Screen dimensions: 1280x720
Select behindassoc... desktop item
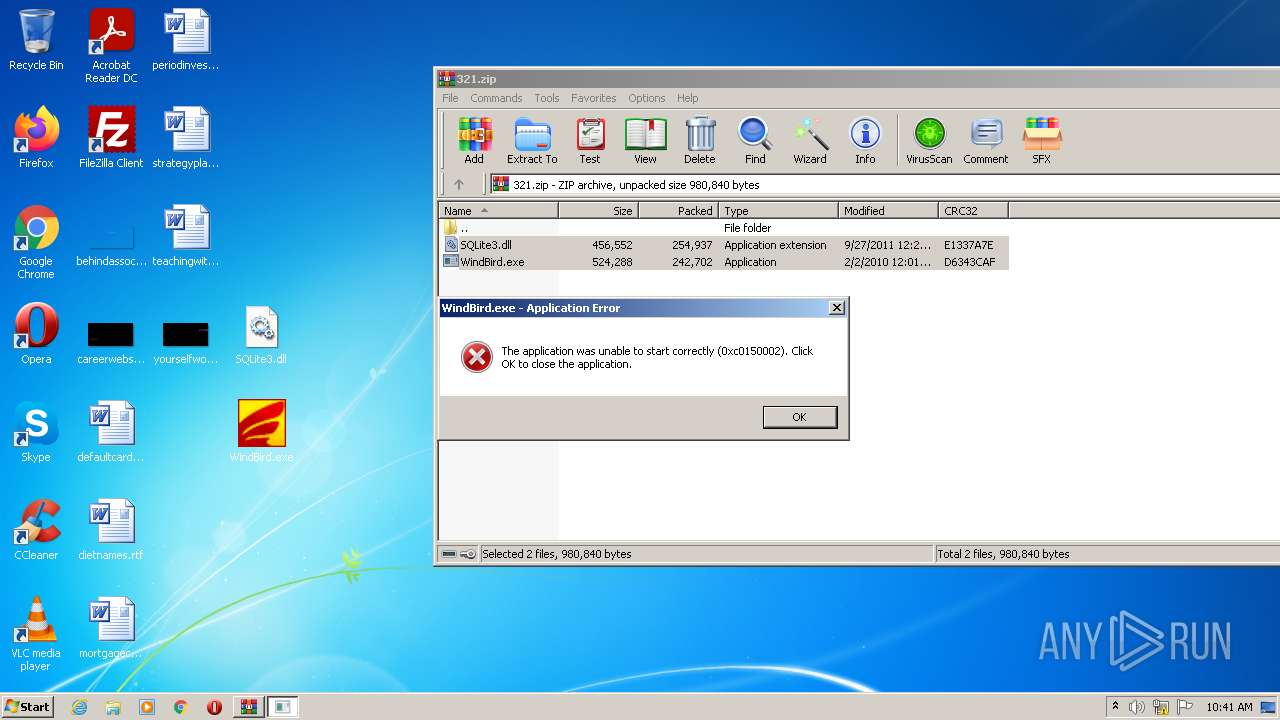click(111, 242)
